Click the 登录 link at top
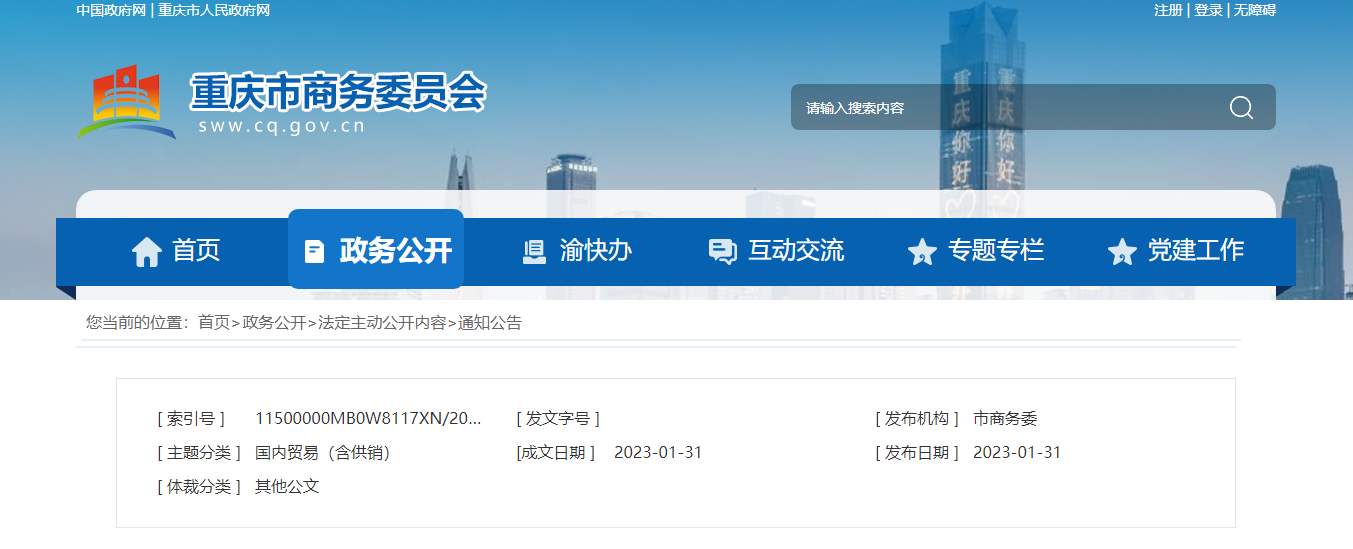 point(1208,10)
